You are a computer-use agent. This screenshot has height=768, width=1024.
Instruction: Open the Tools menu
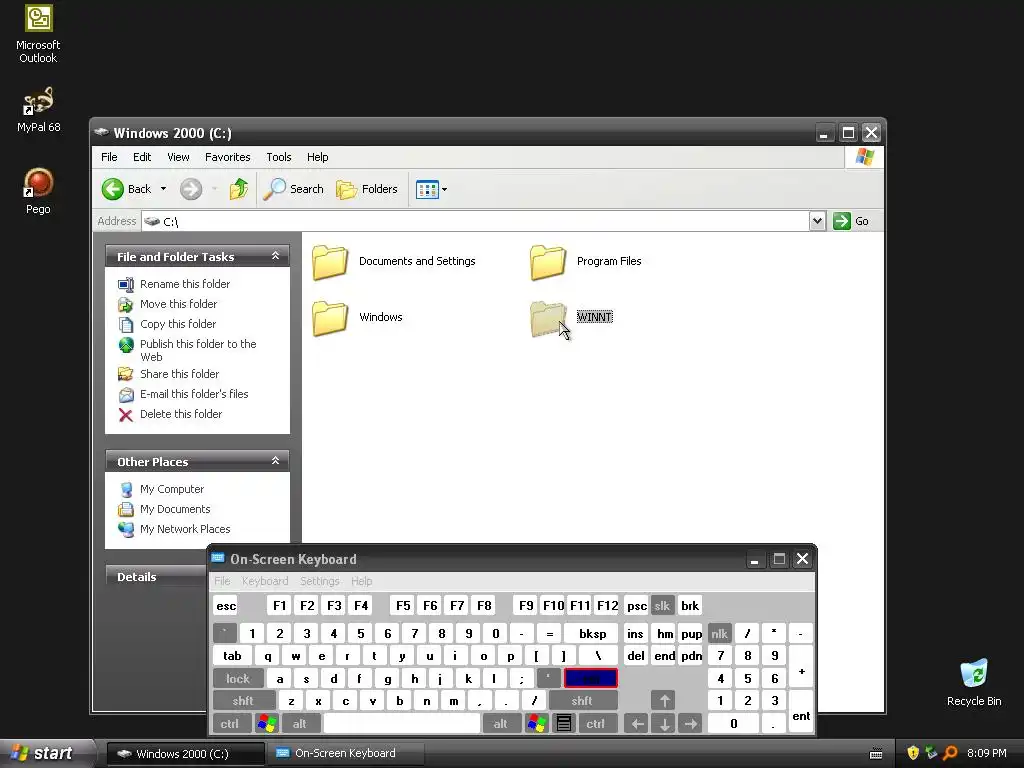[x=279, y=157]
